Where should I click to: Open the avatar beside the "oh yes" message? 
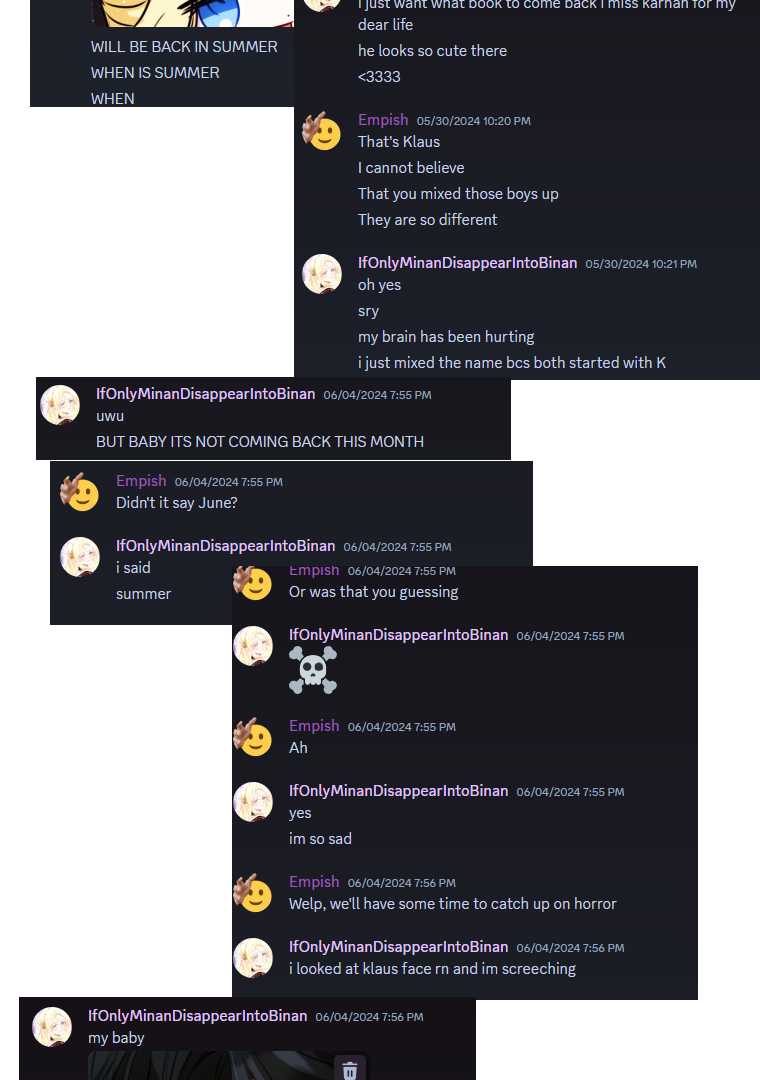pos(322,273)
